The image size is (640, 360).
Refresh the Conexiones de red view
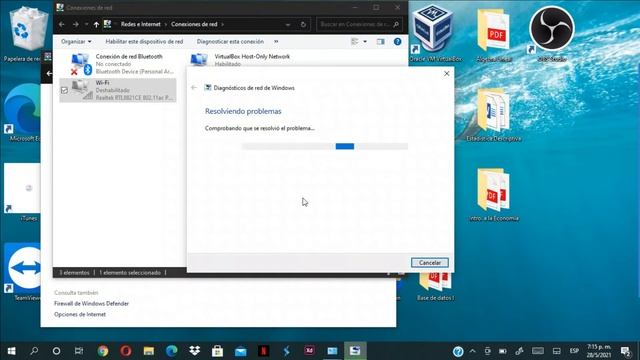click(303, 24)
